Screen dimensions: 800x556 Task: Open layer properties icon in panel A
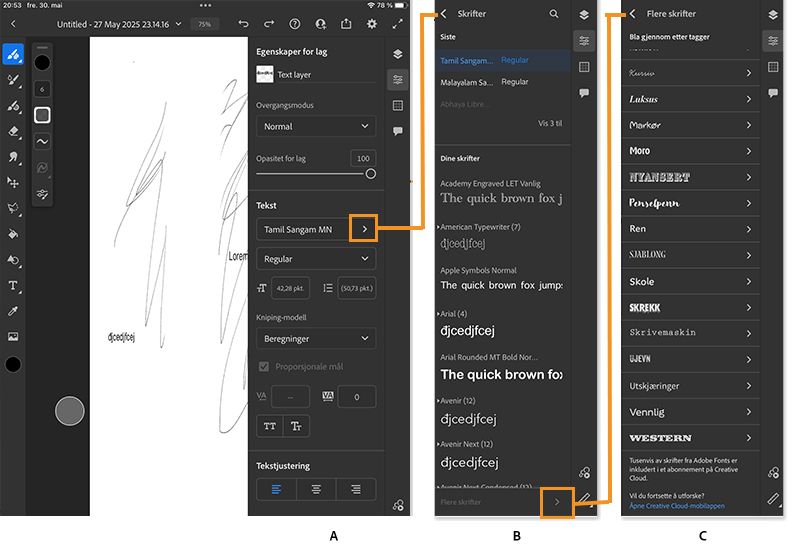pos(397,80)
